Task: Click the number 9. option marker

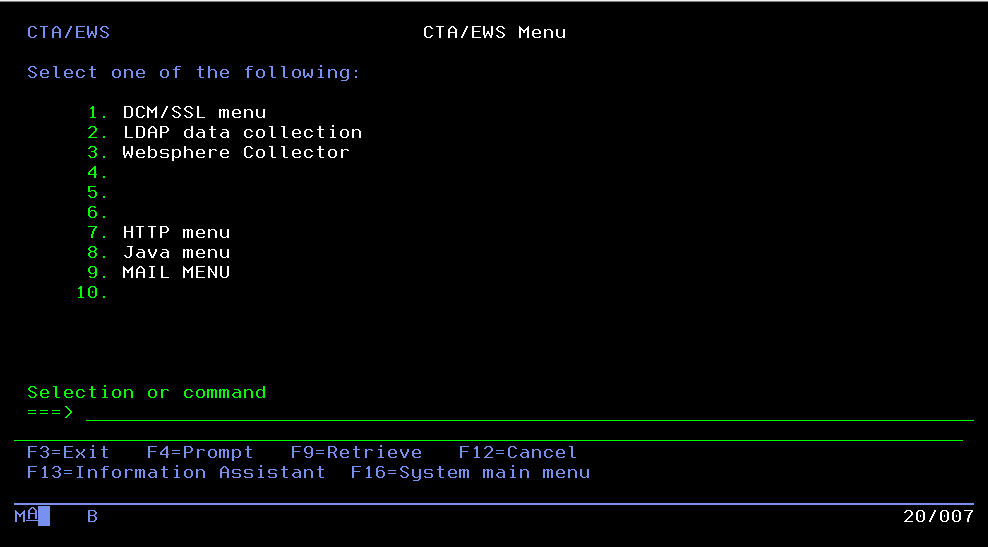Action: [x=98, y=273]
